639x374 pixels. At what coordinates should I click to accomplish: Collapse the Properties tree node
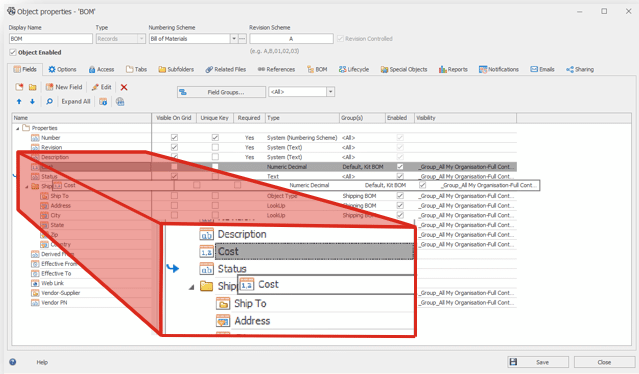[18, 128]
